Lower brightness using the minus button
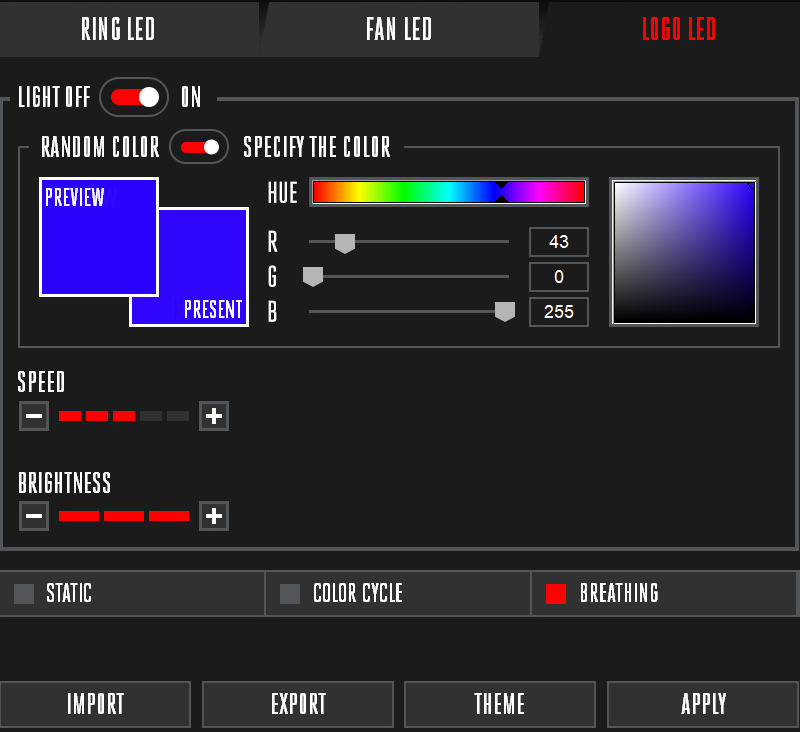The image size is (800, 732). 34,516
